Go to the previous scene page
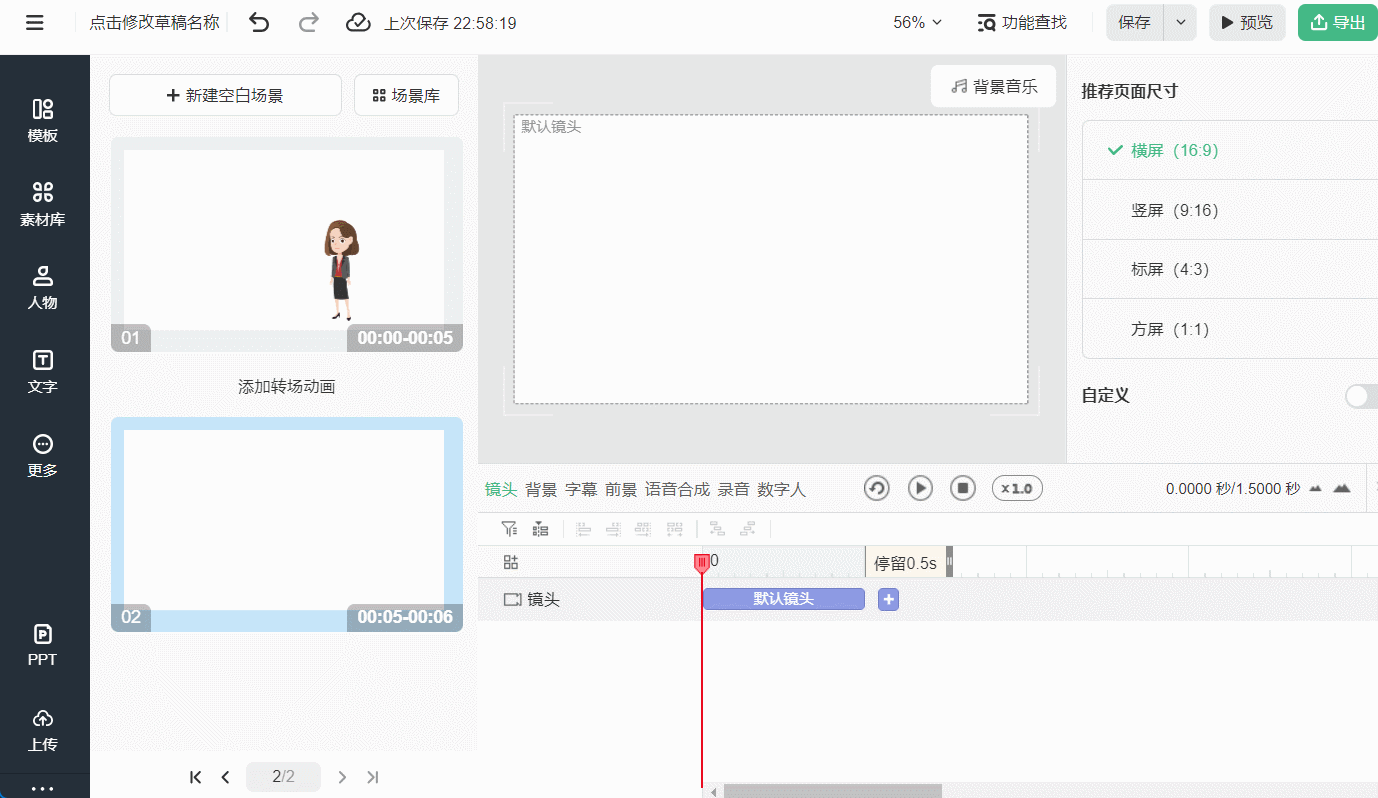Screen dimensions: 1378x798 click(226, 777)
